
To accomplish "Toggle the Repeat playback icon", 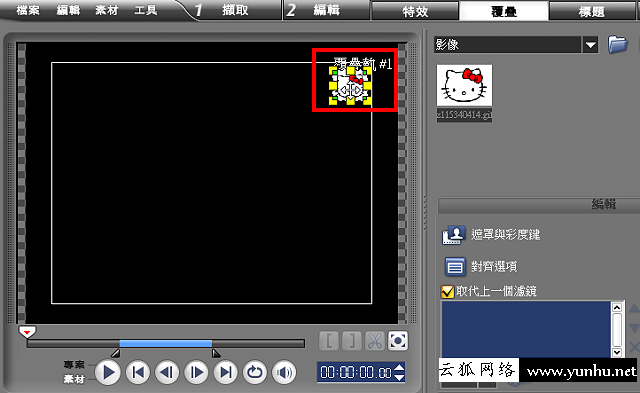I will pyautogui.click(x=255, y=372).
